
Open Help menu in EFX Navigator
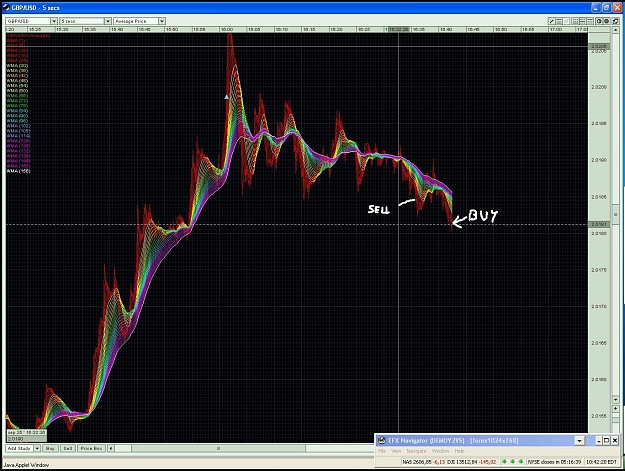[459, 451]
